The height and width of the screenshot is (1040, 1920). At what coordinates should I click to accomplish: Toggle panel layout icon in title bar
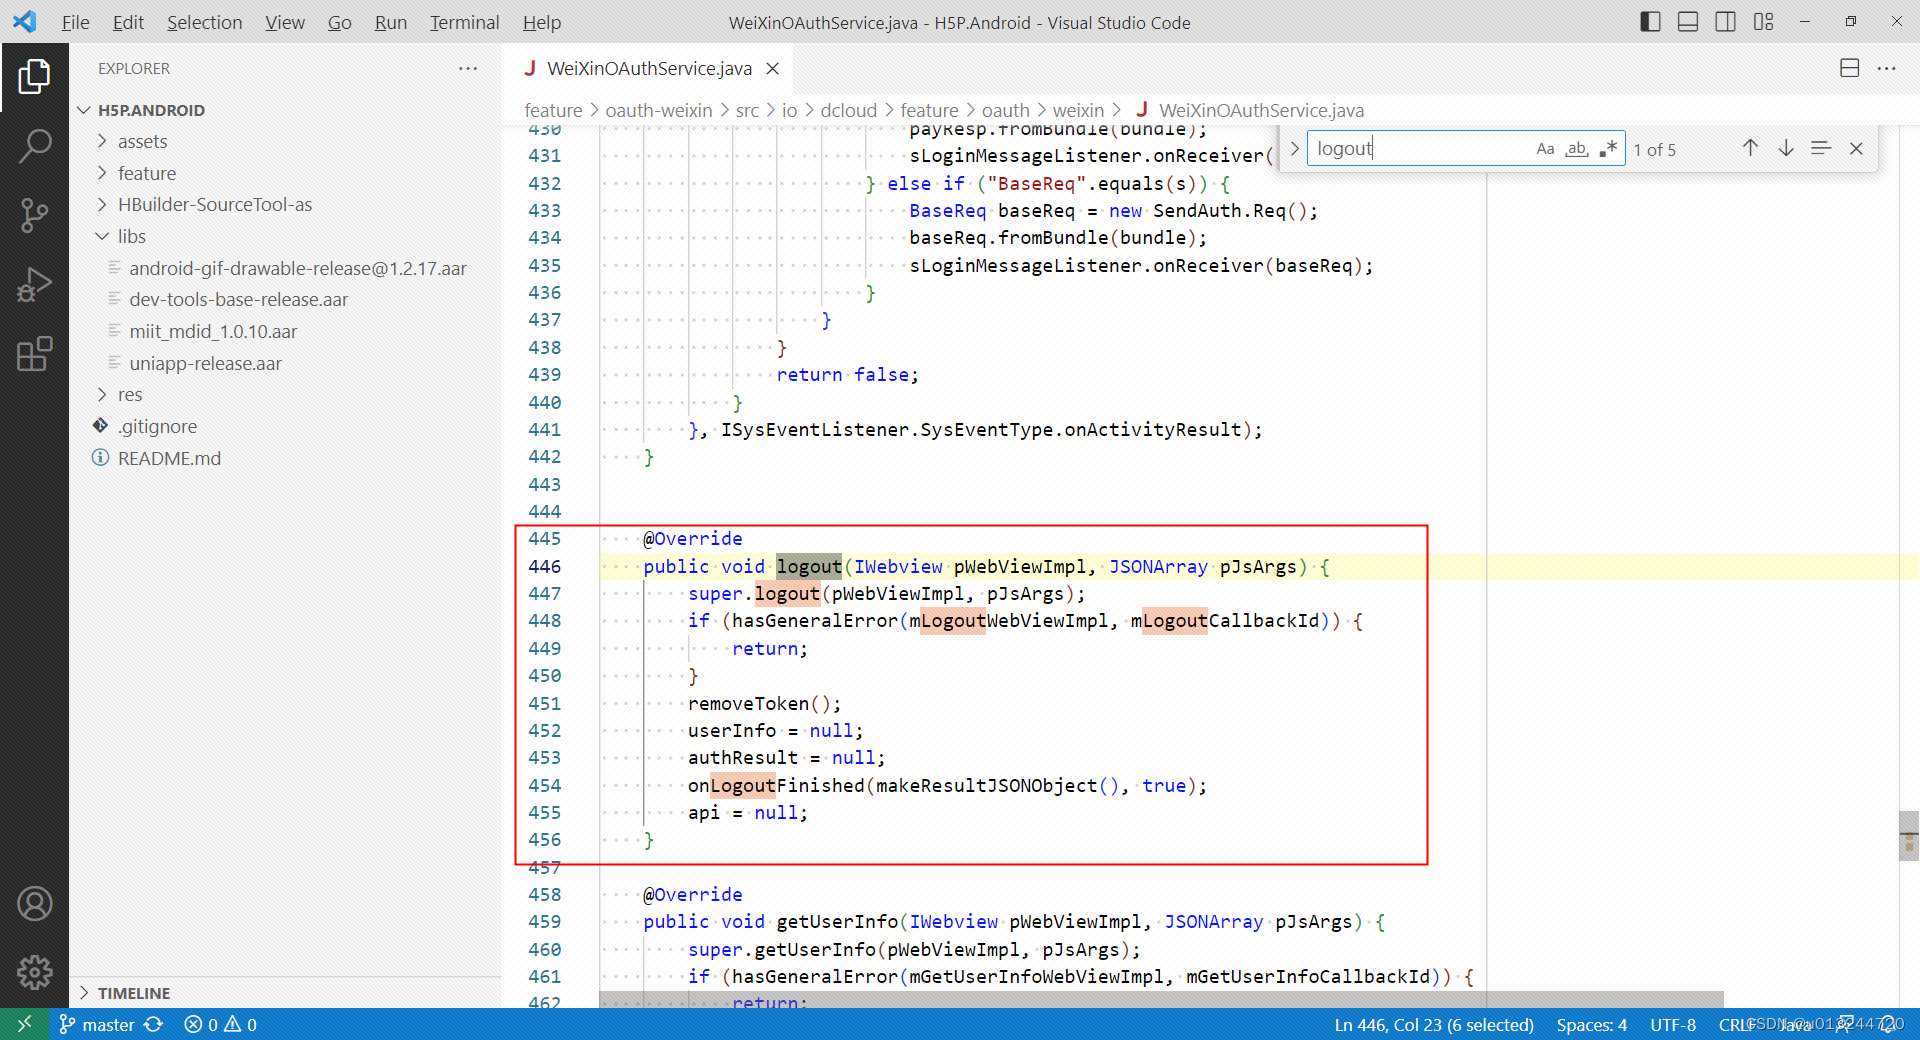coord(1688,22)
